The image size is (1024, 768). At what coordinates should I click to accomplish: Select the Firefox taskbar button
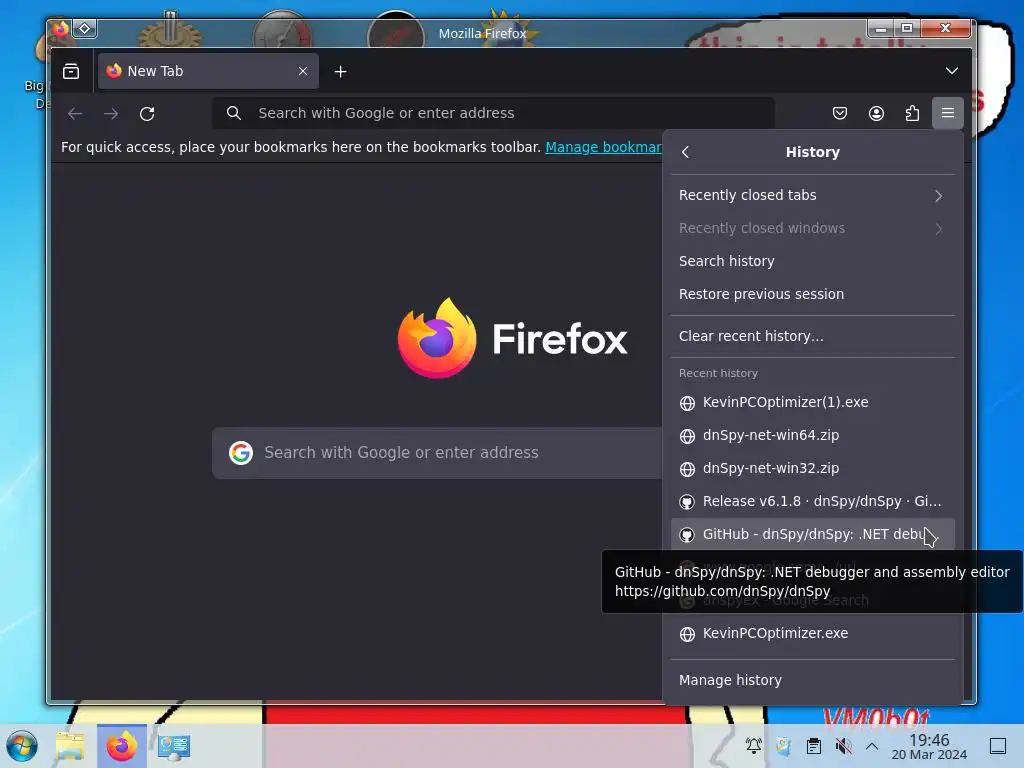[121, 746]
